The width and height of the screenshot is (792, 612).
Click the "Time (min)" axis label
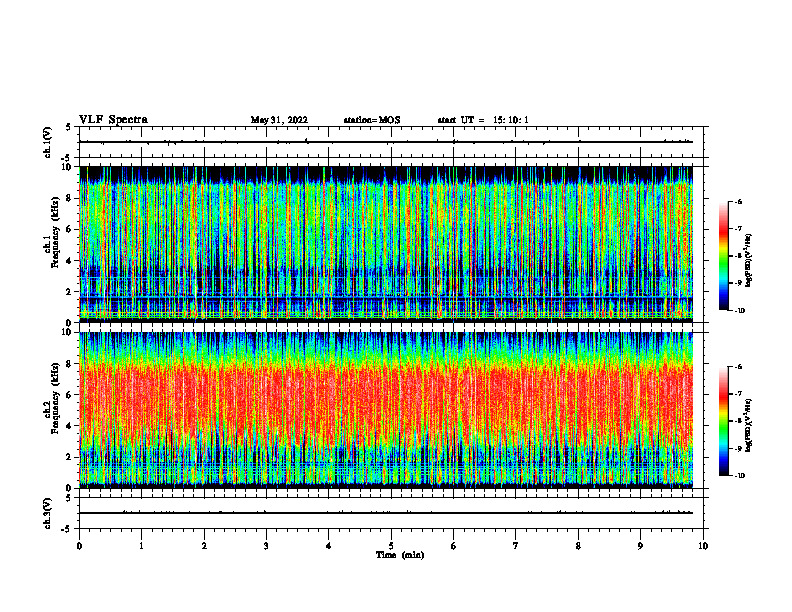(400, 555)
